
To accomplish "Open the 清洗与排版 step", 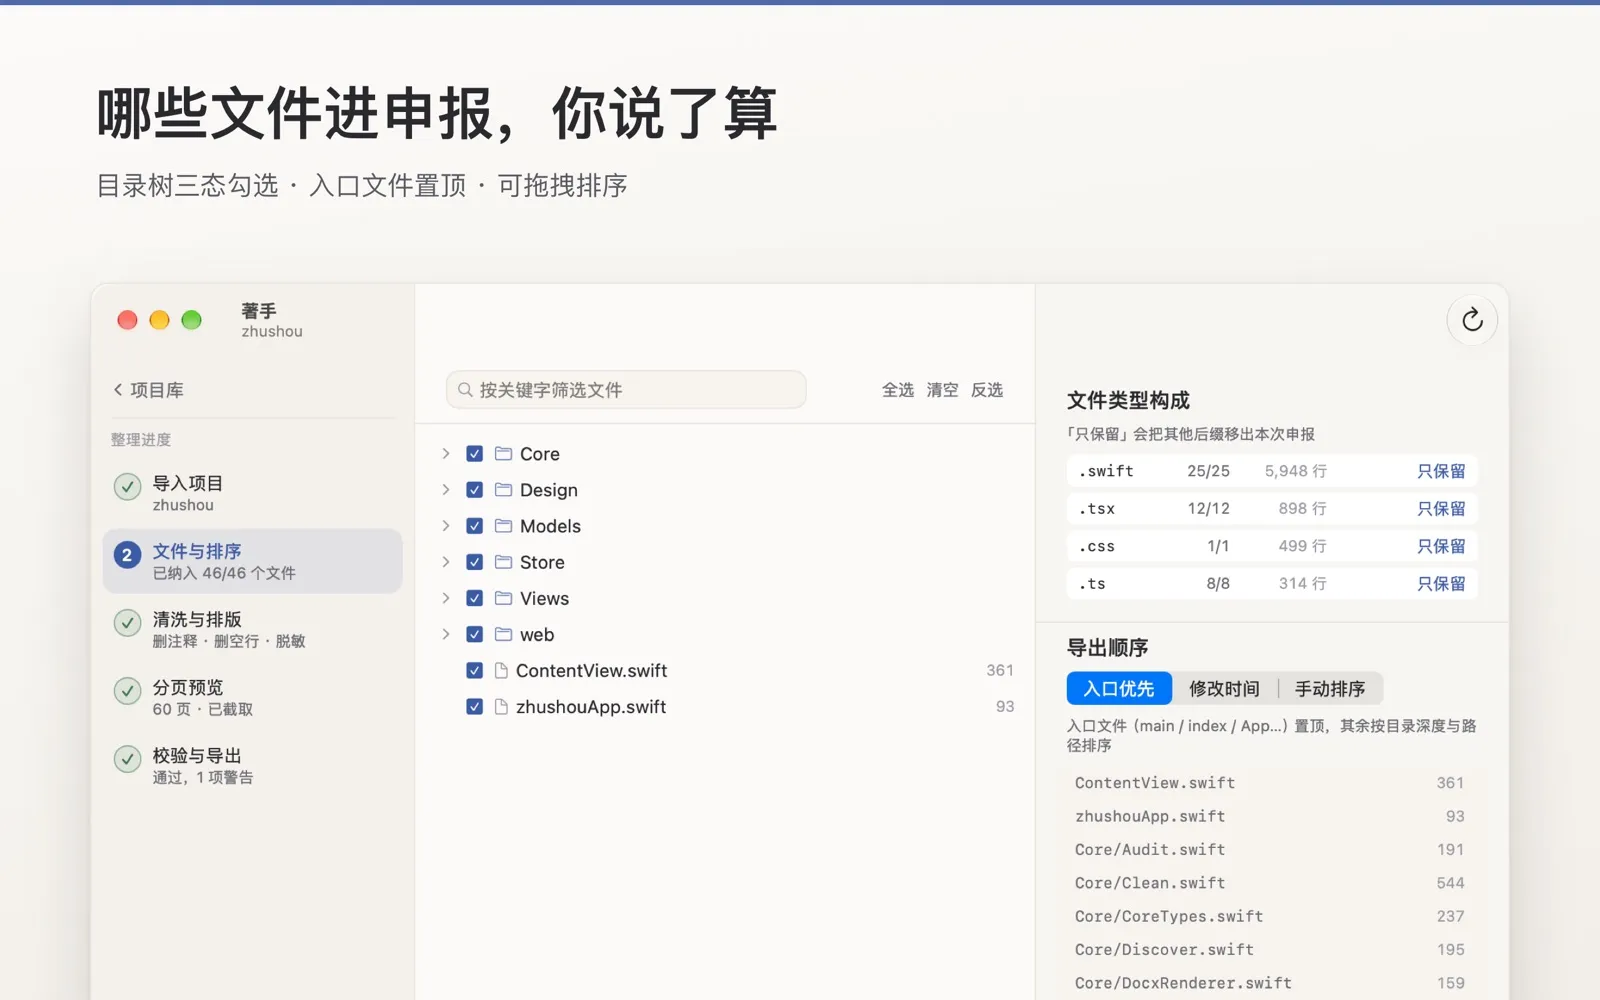I will 252,629.
